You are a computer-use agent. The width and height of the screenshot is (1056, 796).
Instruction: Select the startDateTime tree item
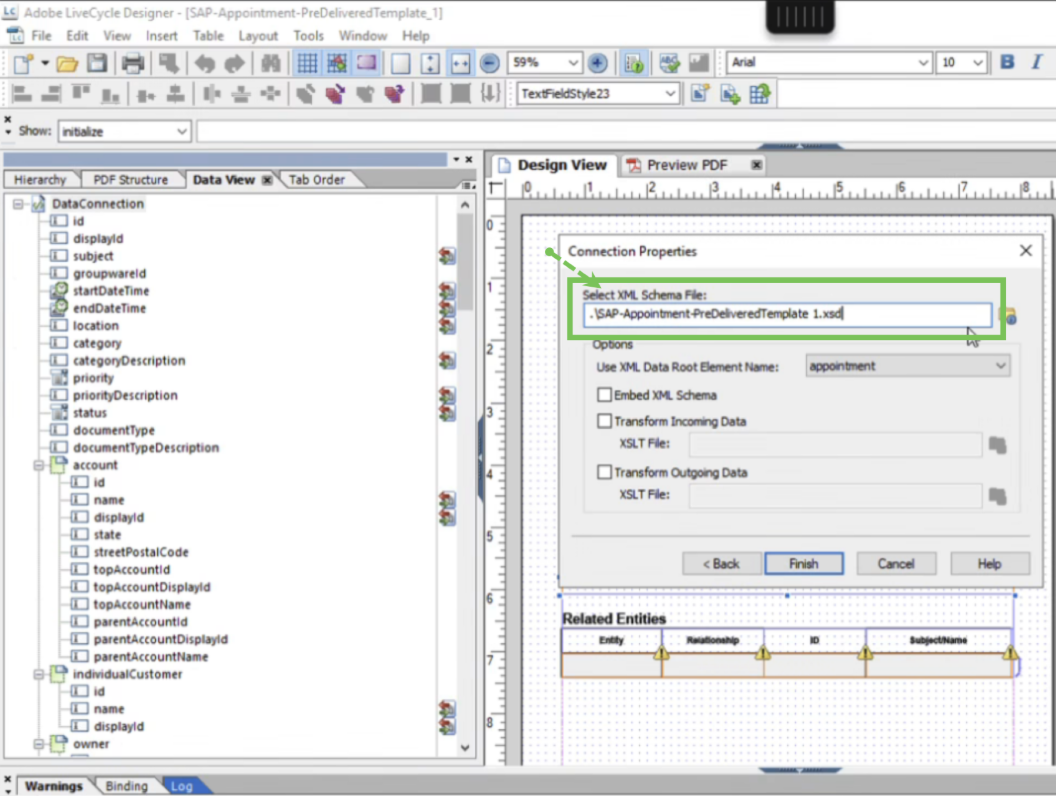(111, 291)
